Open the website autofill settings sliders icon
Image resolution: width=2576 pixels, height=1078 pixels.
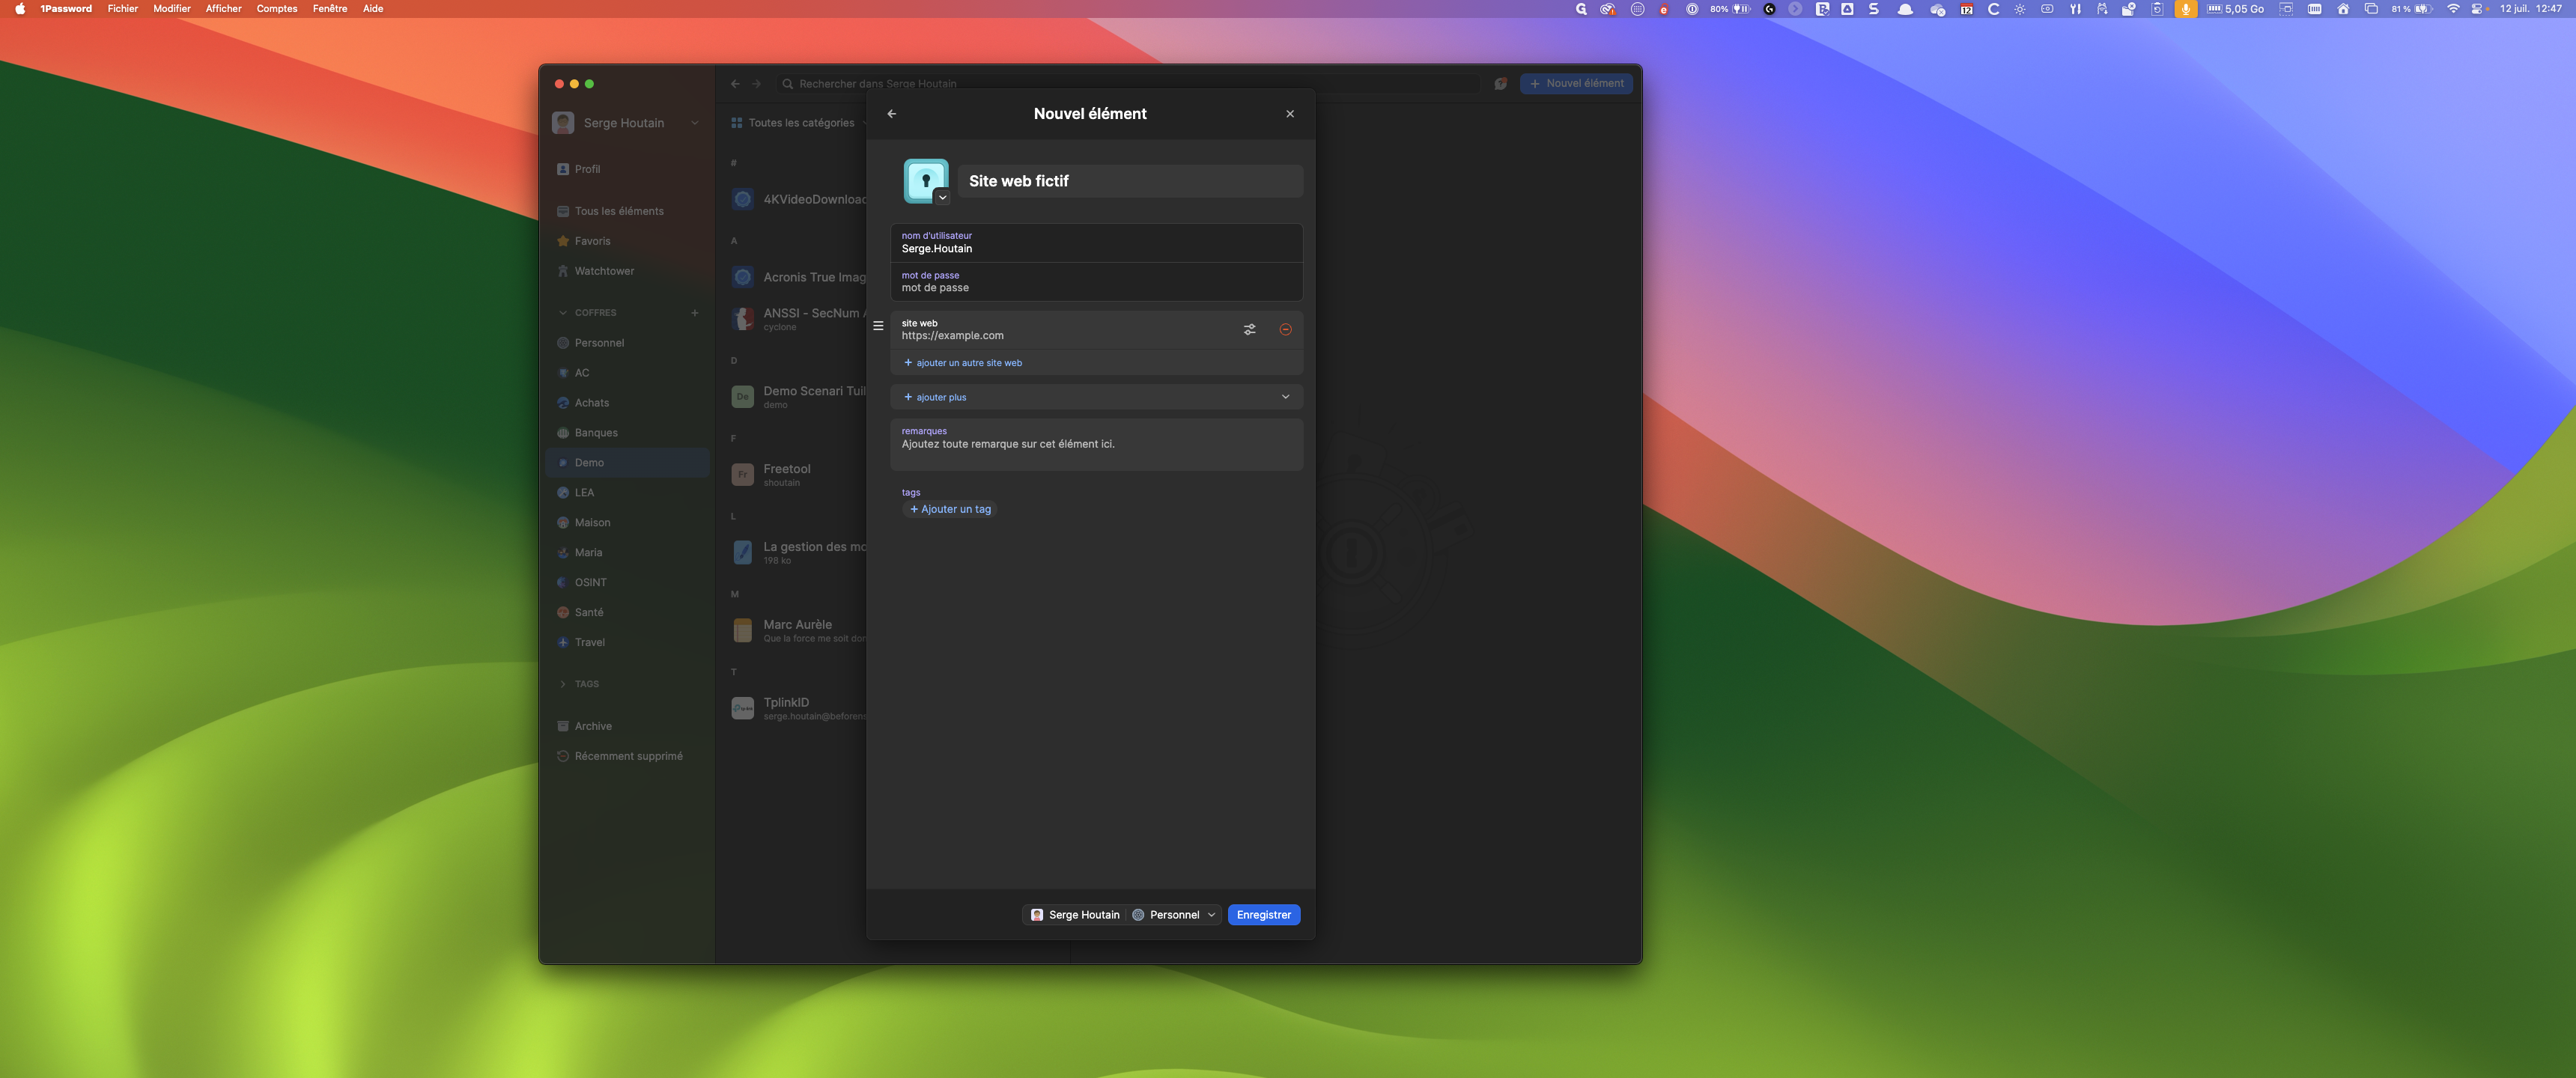pos(1249,329)
